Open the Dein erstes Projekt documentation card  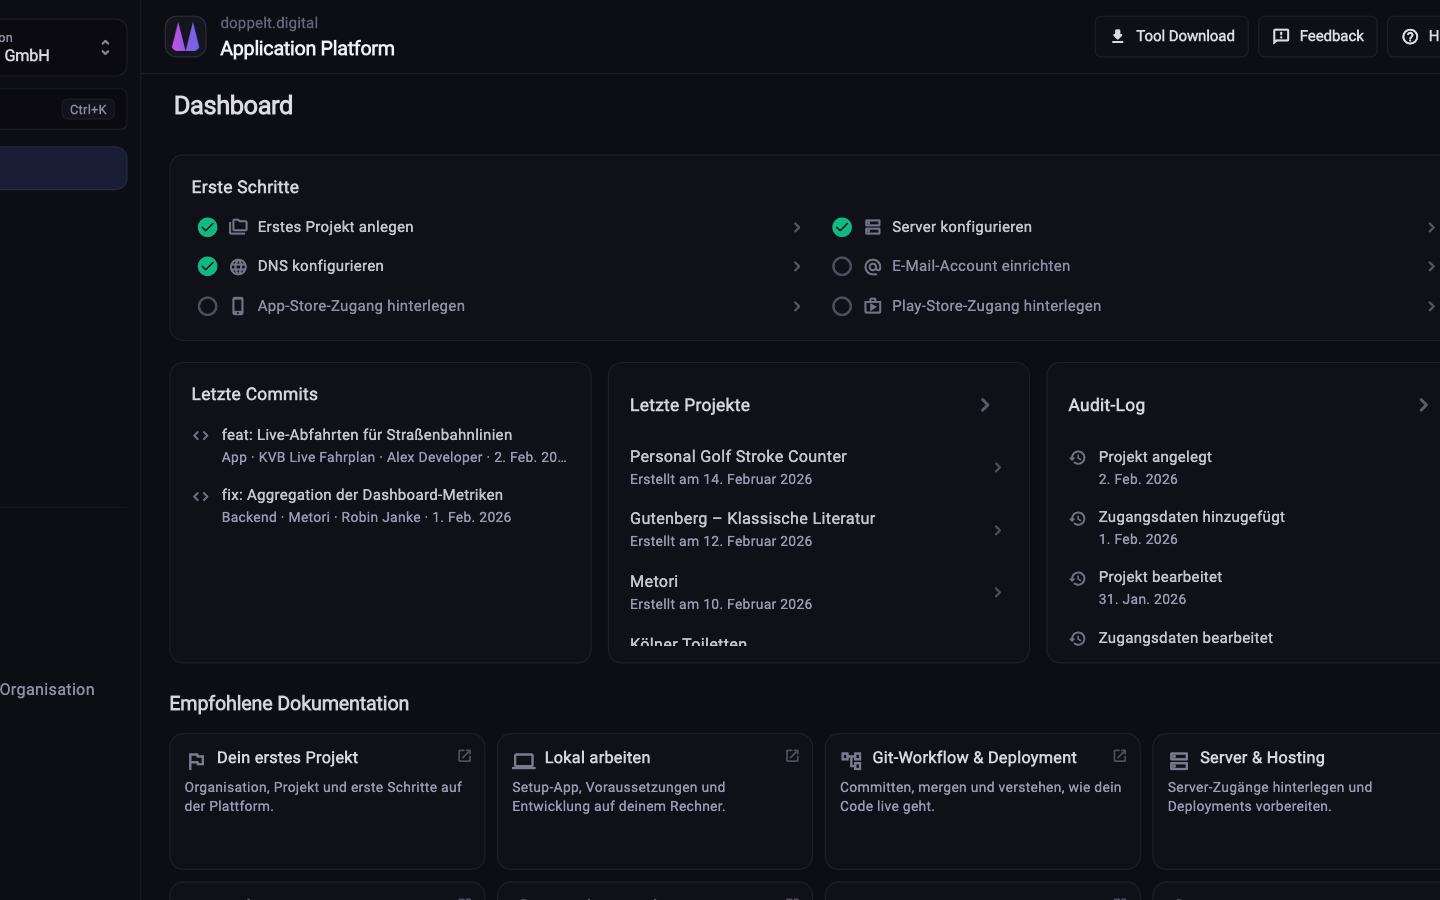point(327,801)
